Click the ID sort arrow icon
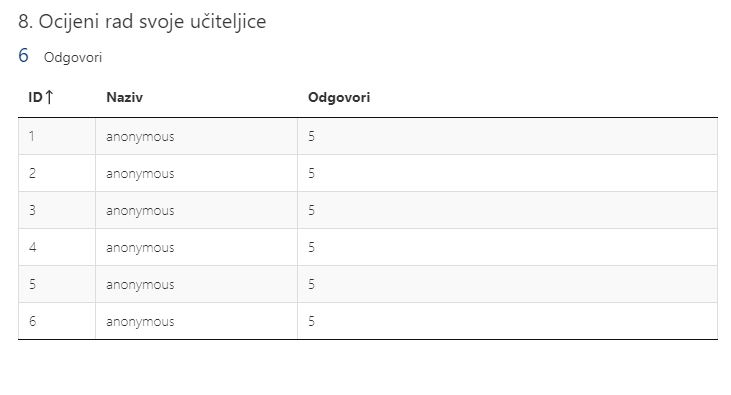This screenshot has height=395, width=731. click(x=49, y=97)
